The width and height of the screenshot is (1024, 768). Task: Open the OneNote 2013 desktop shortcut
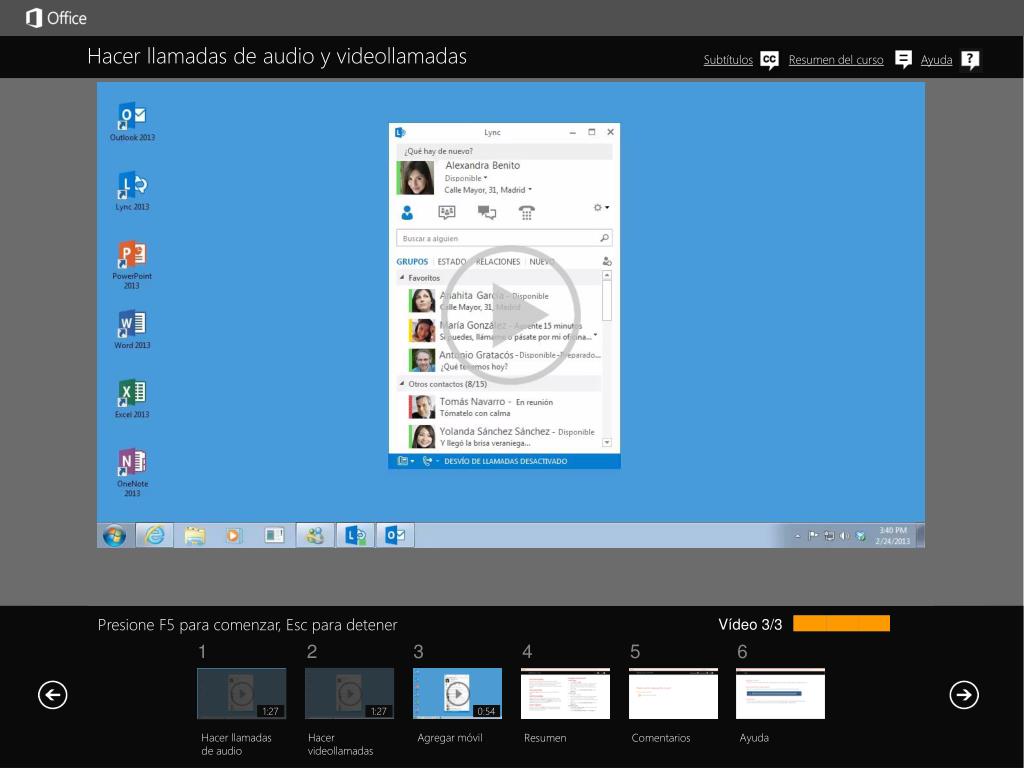[133, 472]
